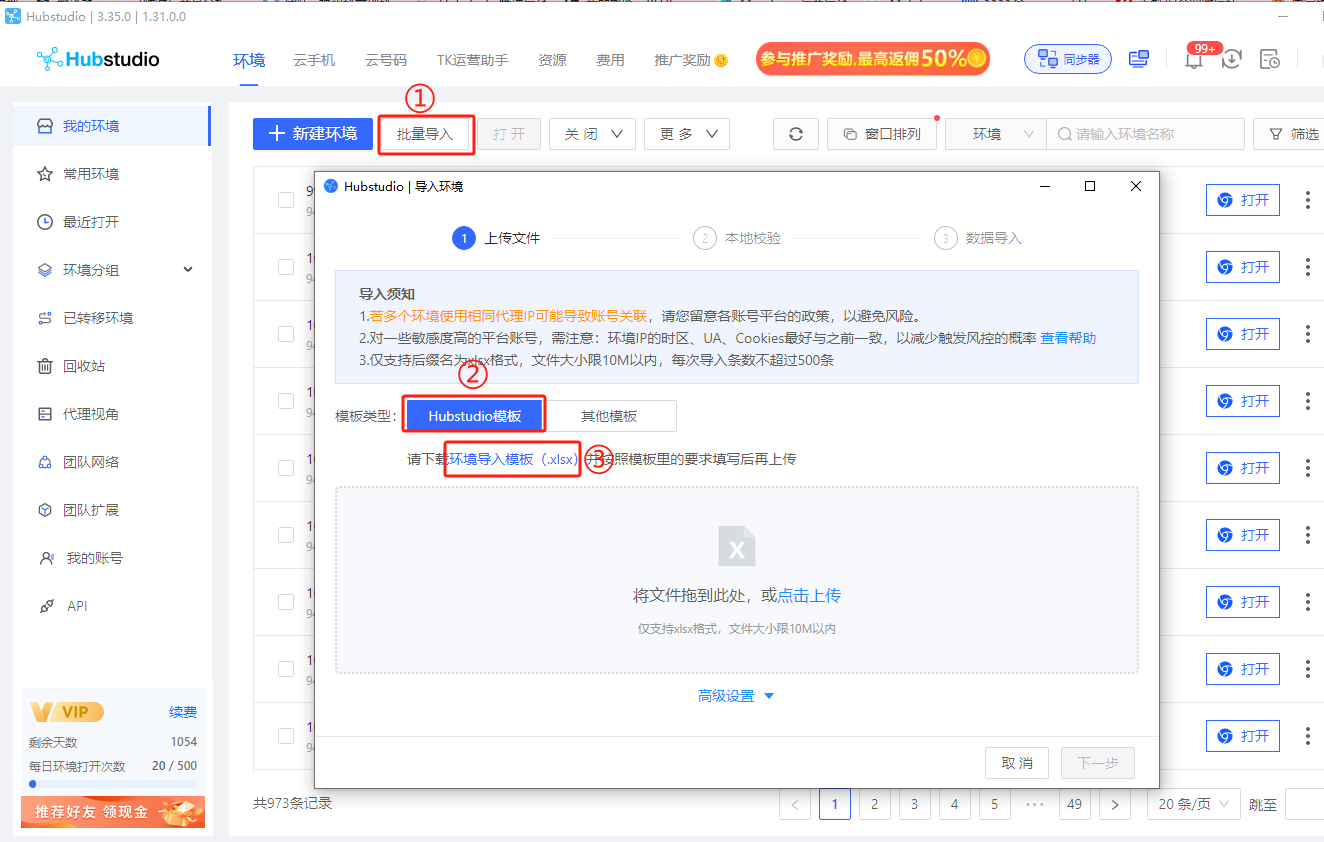Click the 跳至 page jump input
The width and height of the screenshot is (1324, 842).
pyautogui.click(x=1304, y=804)
